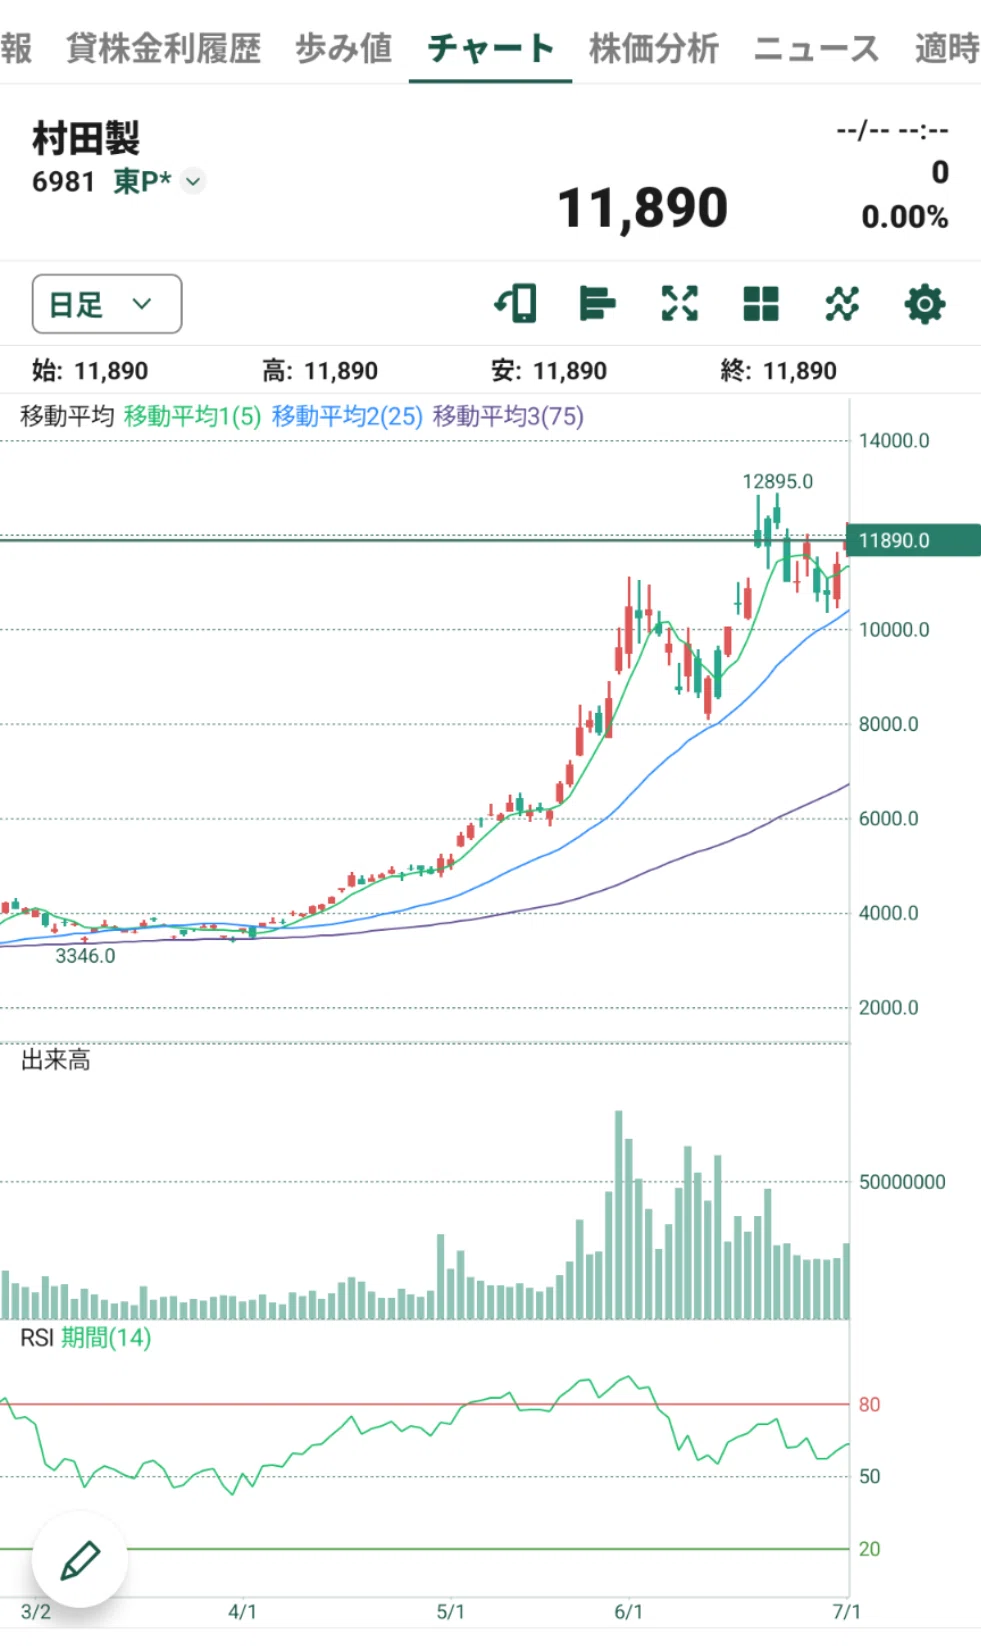This screenshot has height=1646, width=981.
Task: Tap the 11890.0 current price tag
Action: 913,540
